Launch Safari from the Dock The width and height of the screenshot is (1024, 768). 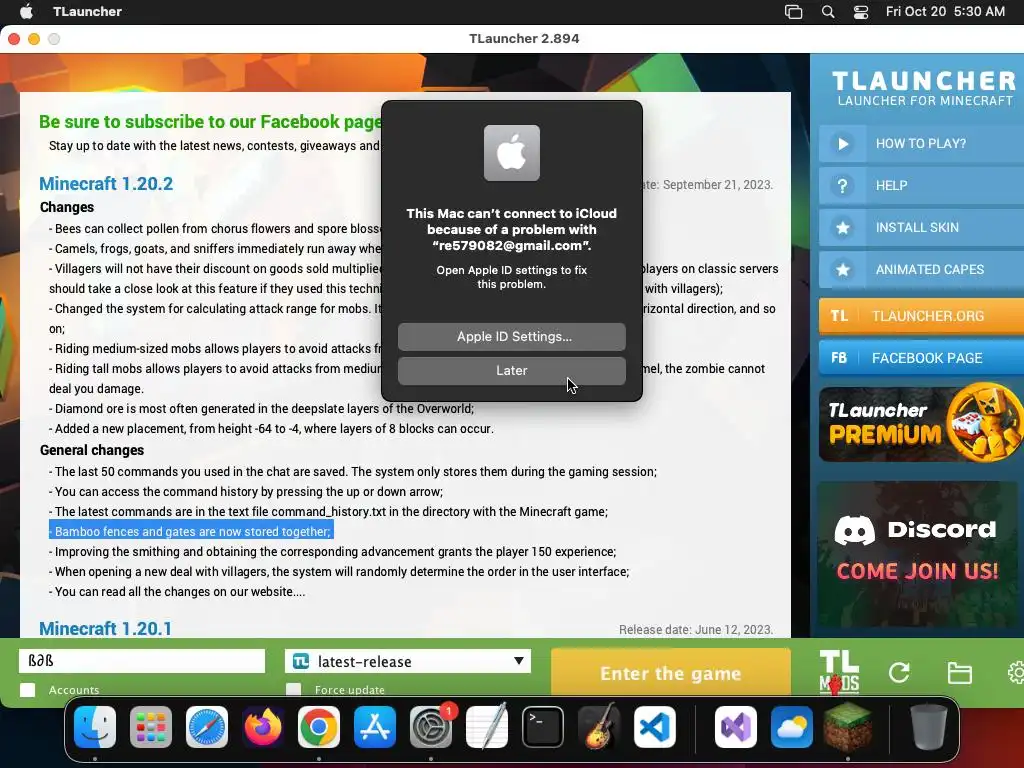tap(207, 726)
